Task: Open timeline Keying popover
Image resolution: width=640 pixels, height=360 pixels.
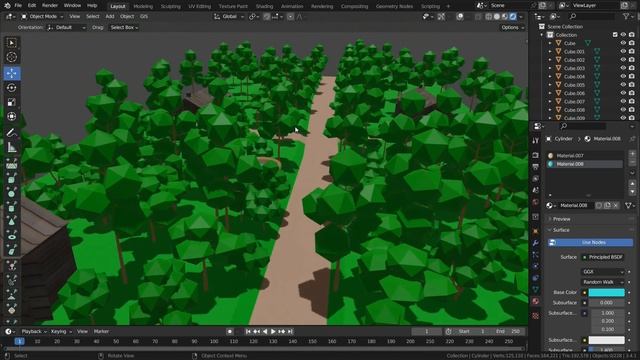Action: point(60,331)
